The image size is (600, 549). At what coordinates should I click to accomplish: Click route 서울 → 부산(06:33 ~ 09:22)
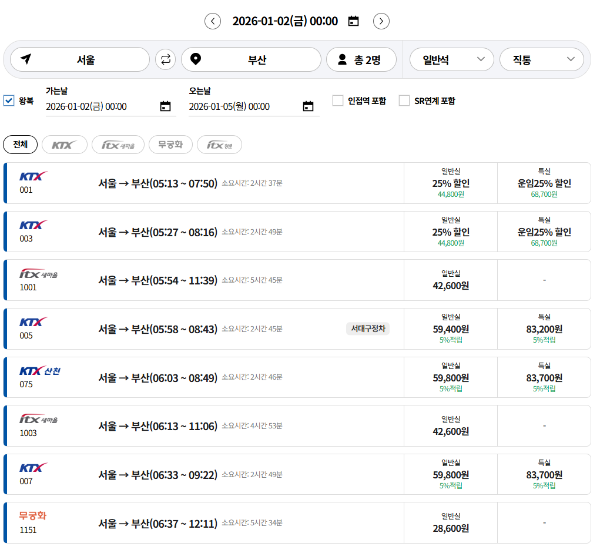pyautogui.click(x=158, y=475)
